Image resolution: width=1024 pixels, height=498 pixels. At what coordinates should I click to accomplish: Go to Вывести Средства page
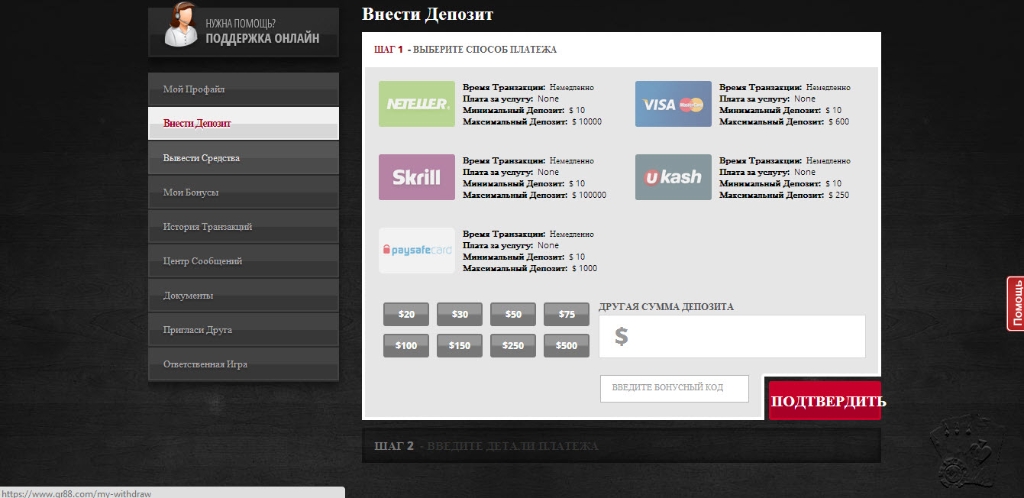[243, 158]
